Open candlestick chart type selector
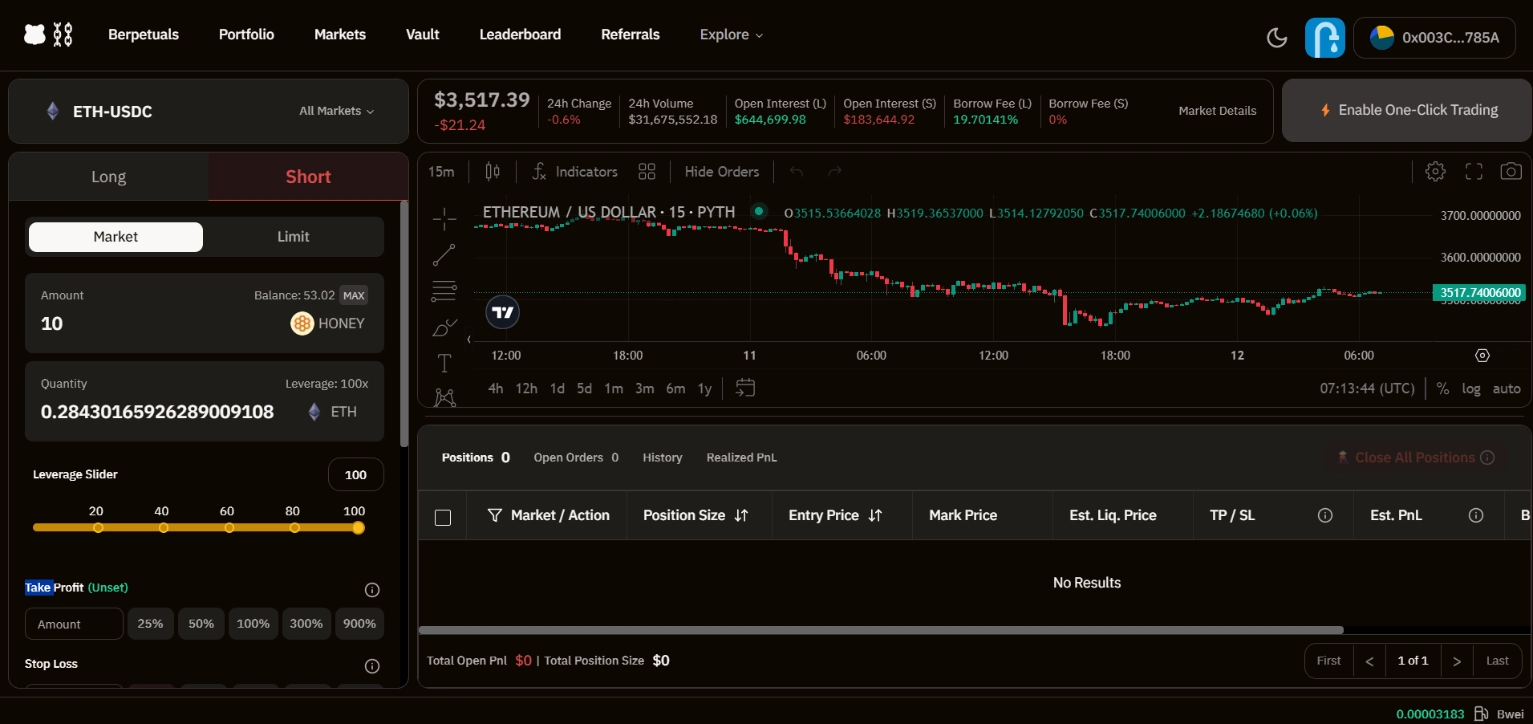1533x724 pixels. coord(492,171)
